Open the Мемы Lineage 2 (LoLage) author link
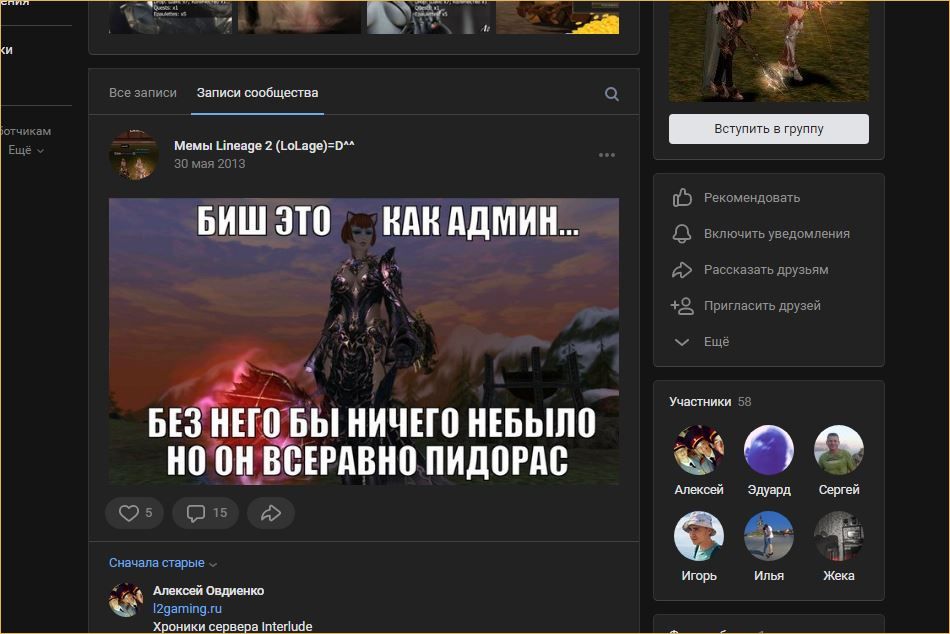The height and width of the screenshot is (634, 950). [264, 145]
